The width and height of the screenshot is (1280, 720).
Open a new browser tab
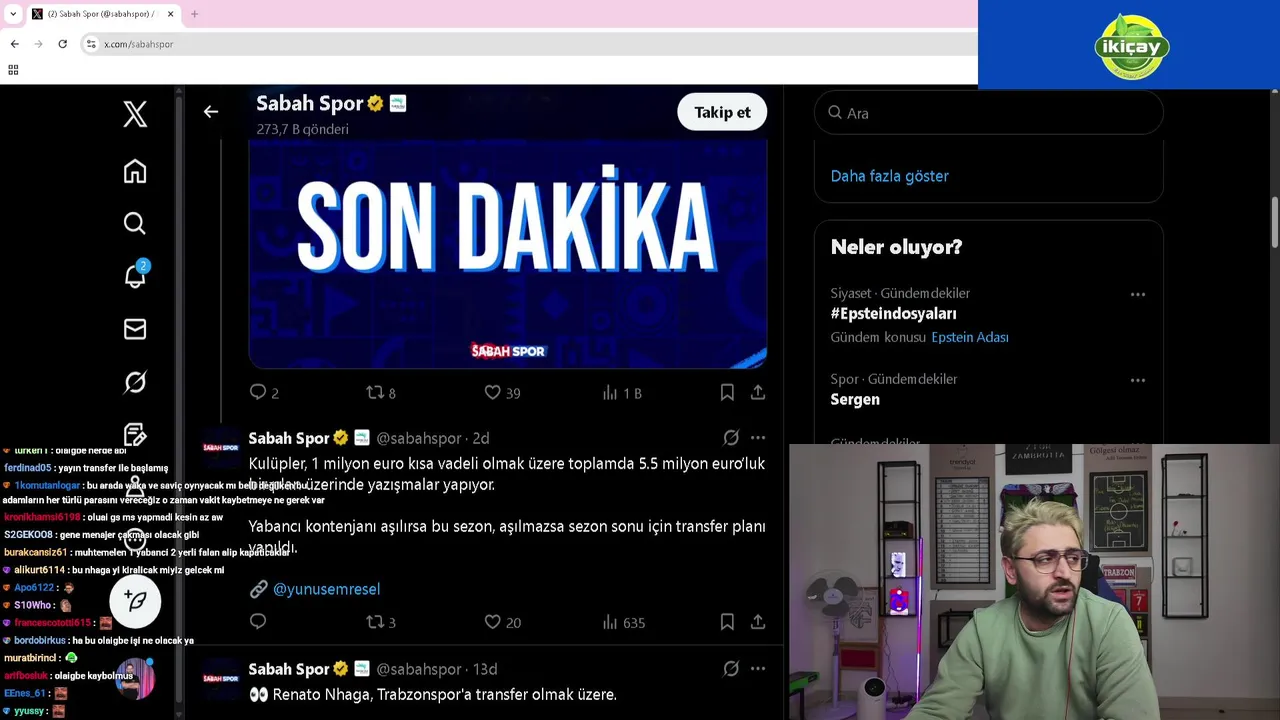pos(194,14)
